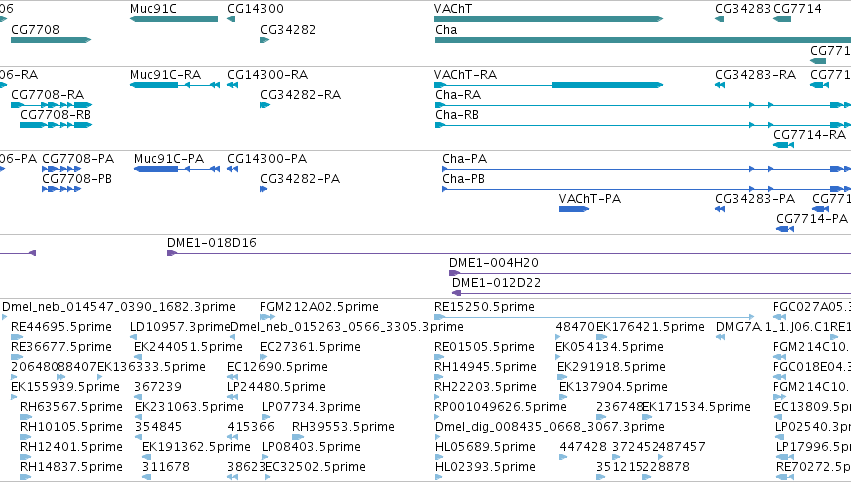The height and width of the screenshot is (482, 851).
Task: Select the DME1-004H20 clone arrow
Action: (454, 273)
